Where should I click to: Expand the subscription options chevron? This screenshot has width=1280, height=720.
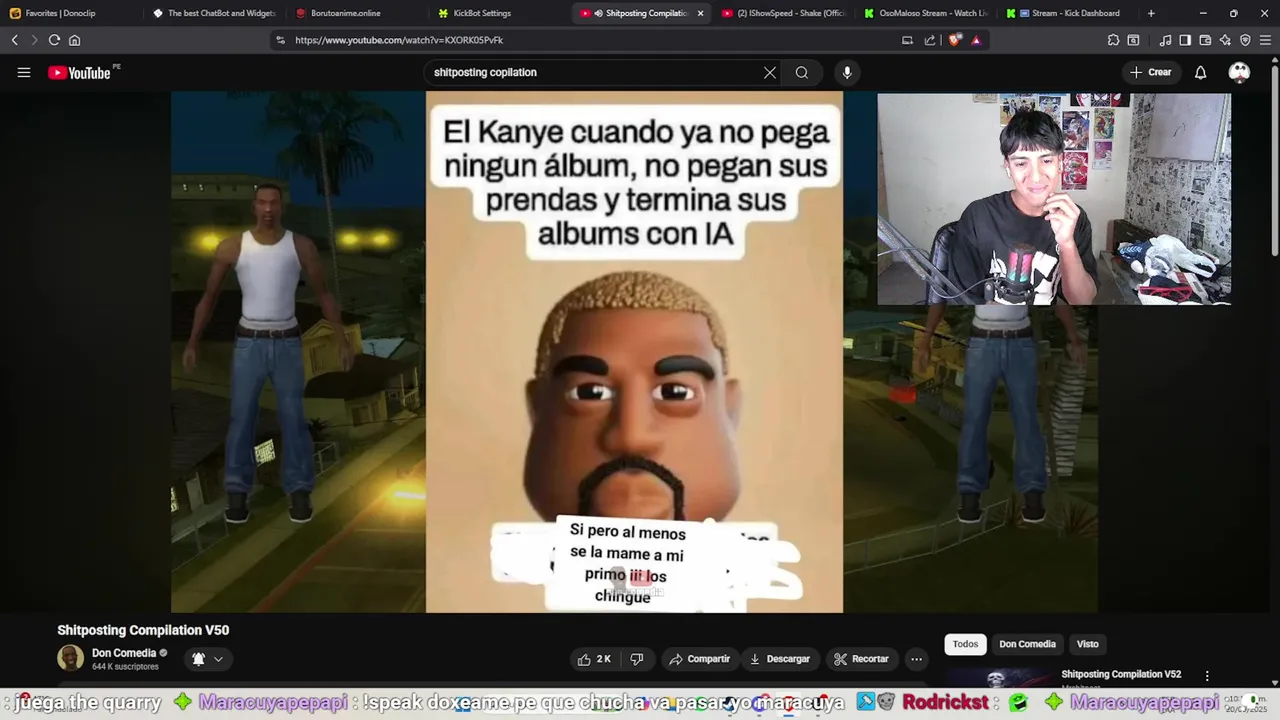click(218, 659)
